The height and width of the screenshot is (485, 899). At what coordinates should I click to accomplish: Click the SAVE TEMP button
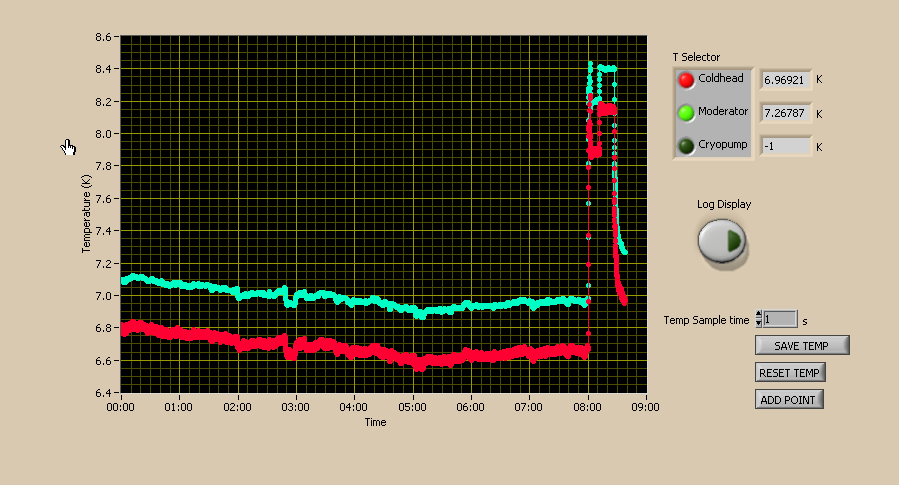point(802,346)
